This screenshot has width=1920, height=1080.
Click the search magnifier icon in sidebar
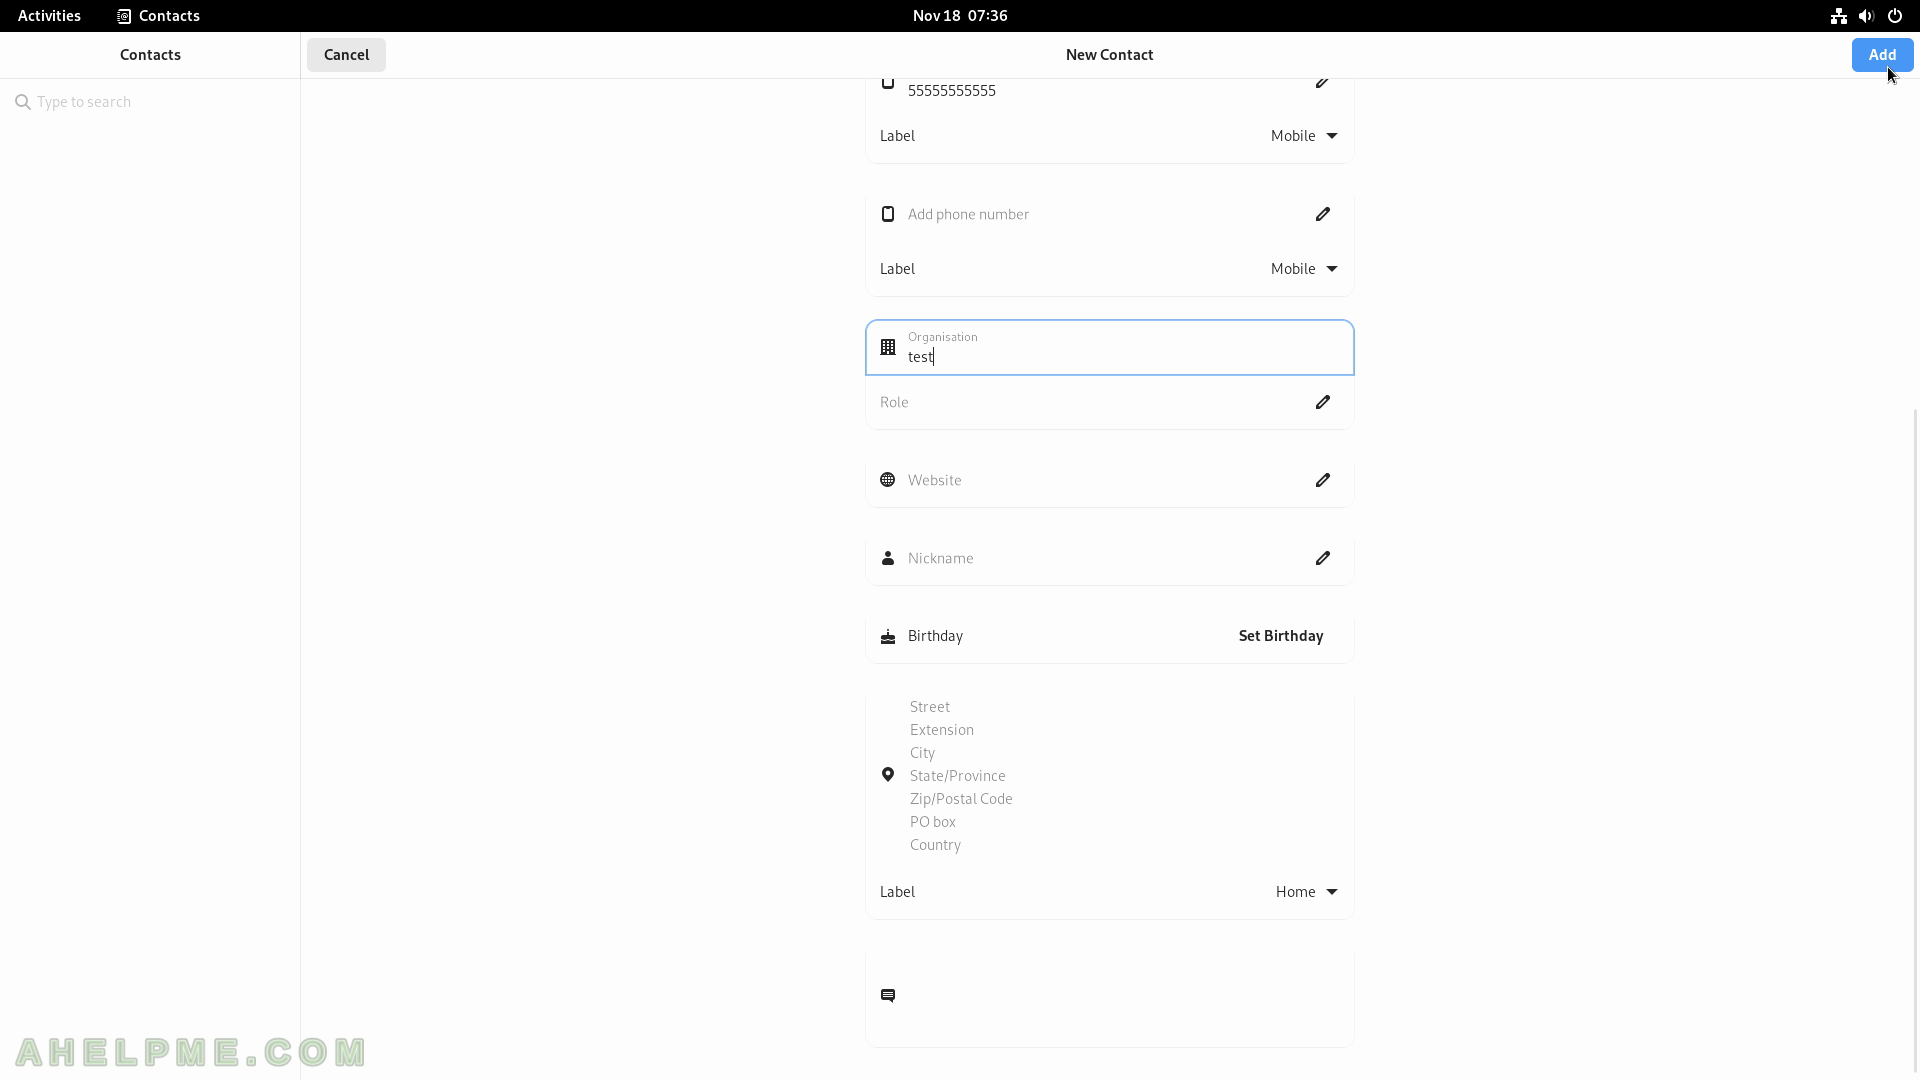click(23, 102)
